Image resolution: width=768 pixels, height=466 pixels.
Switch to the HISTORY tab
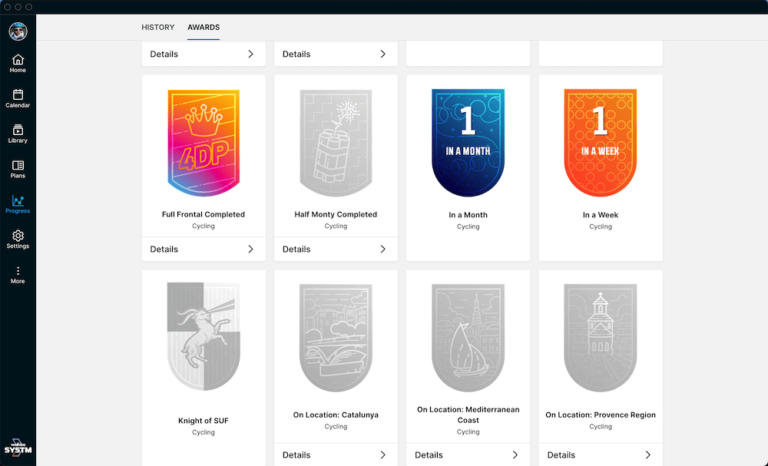pyautogui.click(x=158, y=27)
